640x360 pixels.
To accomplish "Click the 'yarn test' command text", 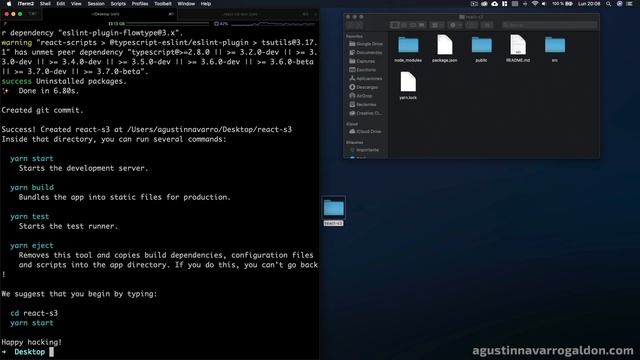I will (x=29, y=216).
